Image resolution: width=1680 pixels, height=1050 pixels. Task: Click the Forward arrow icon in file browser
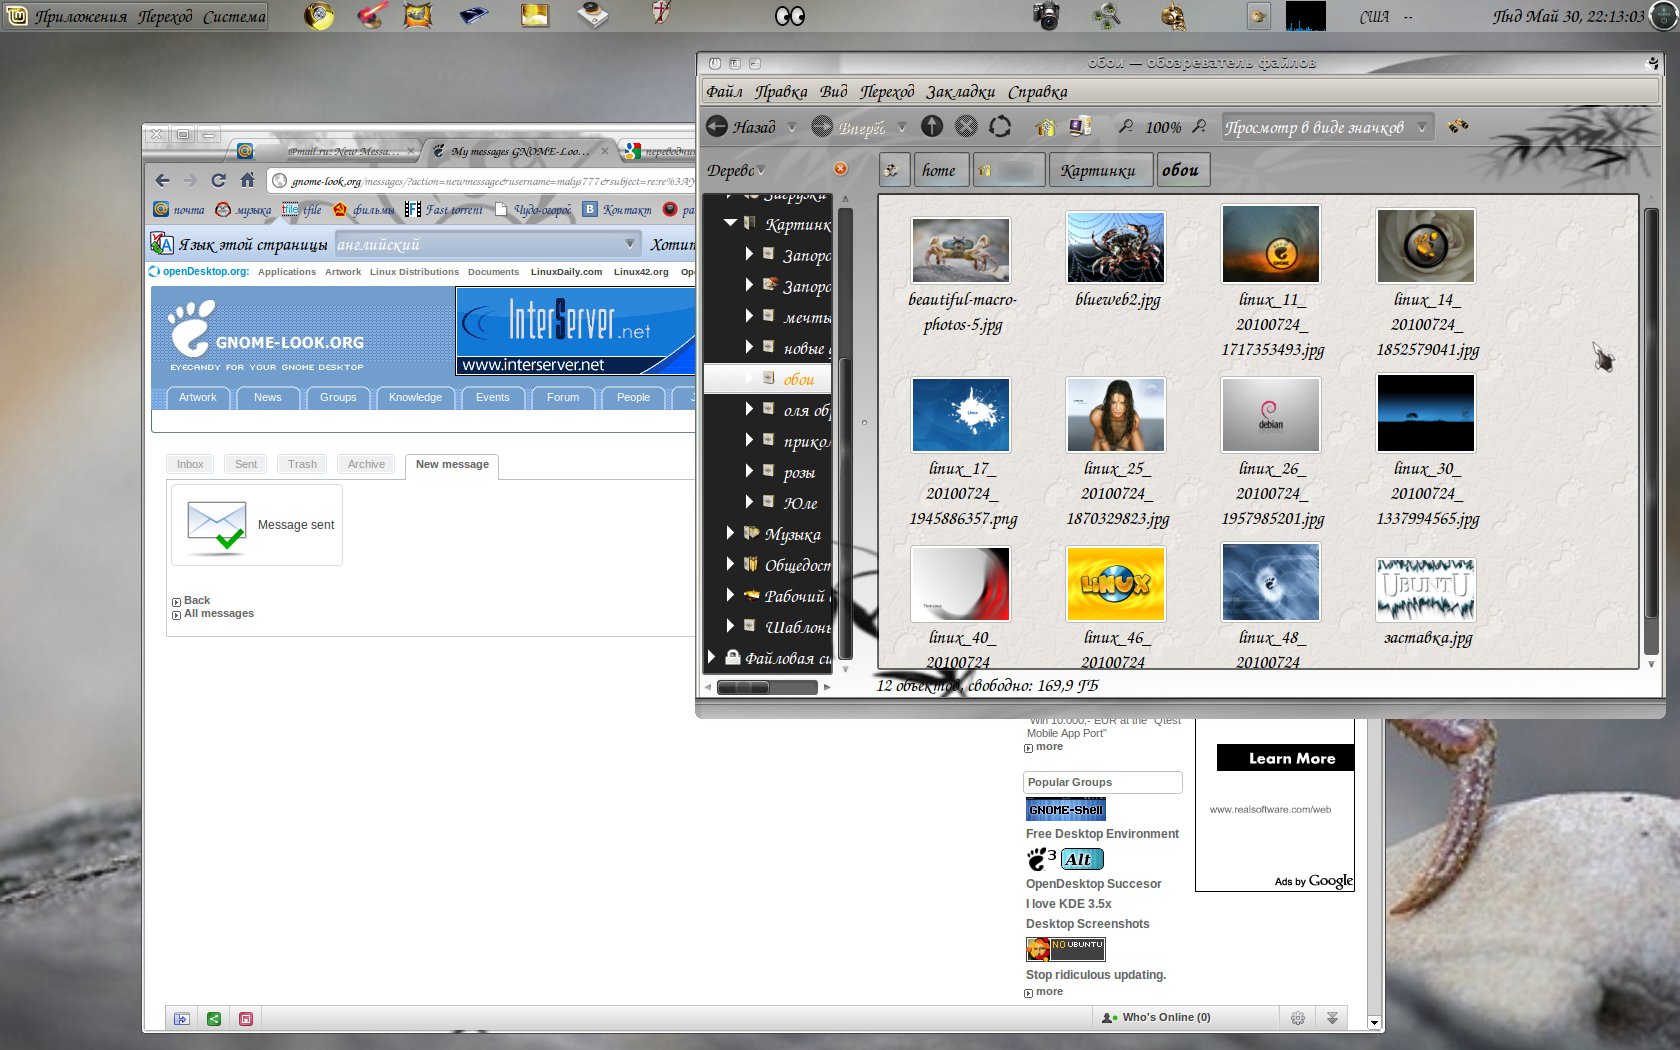pyautogui.click(x=822, y=126)
